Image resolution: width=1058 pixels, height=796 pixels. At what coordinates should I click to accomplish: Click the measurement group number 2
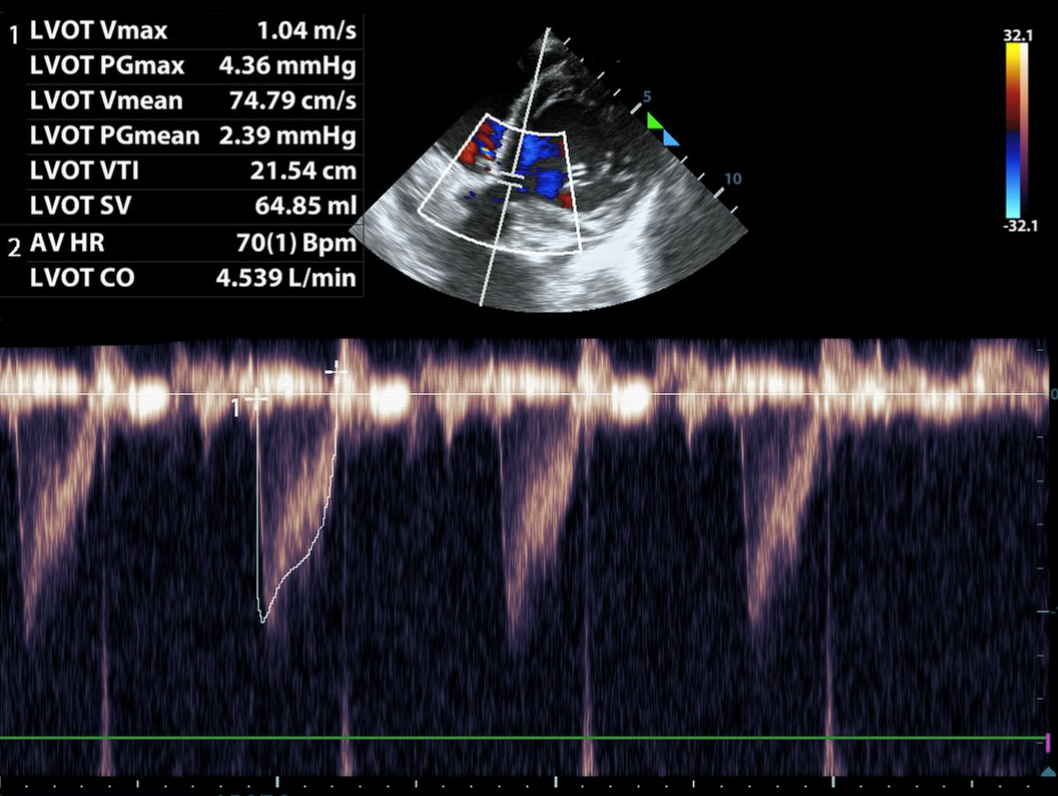pos(14,248)
